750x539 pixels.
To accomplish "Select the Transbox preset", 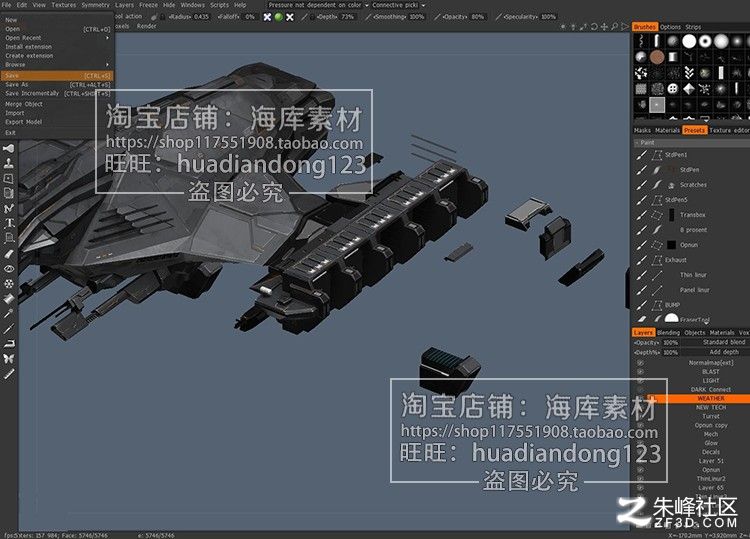I will click(x=692, y=215).
